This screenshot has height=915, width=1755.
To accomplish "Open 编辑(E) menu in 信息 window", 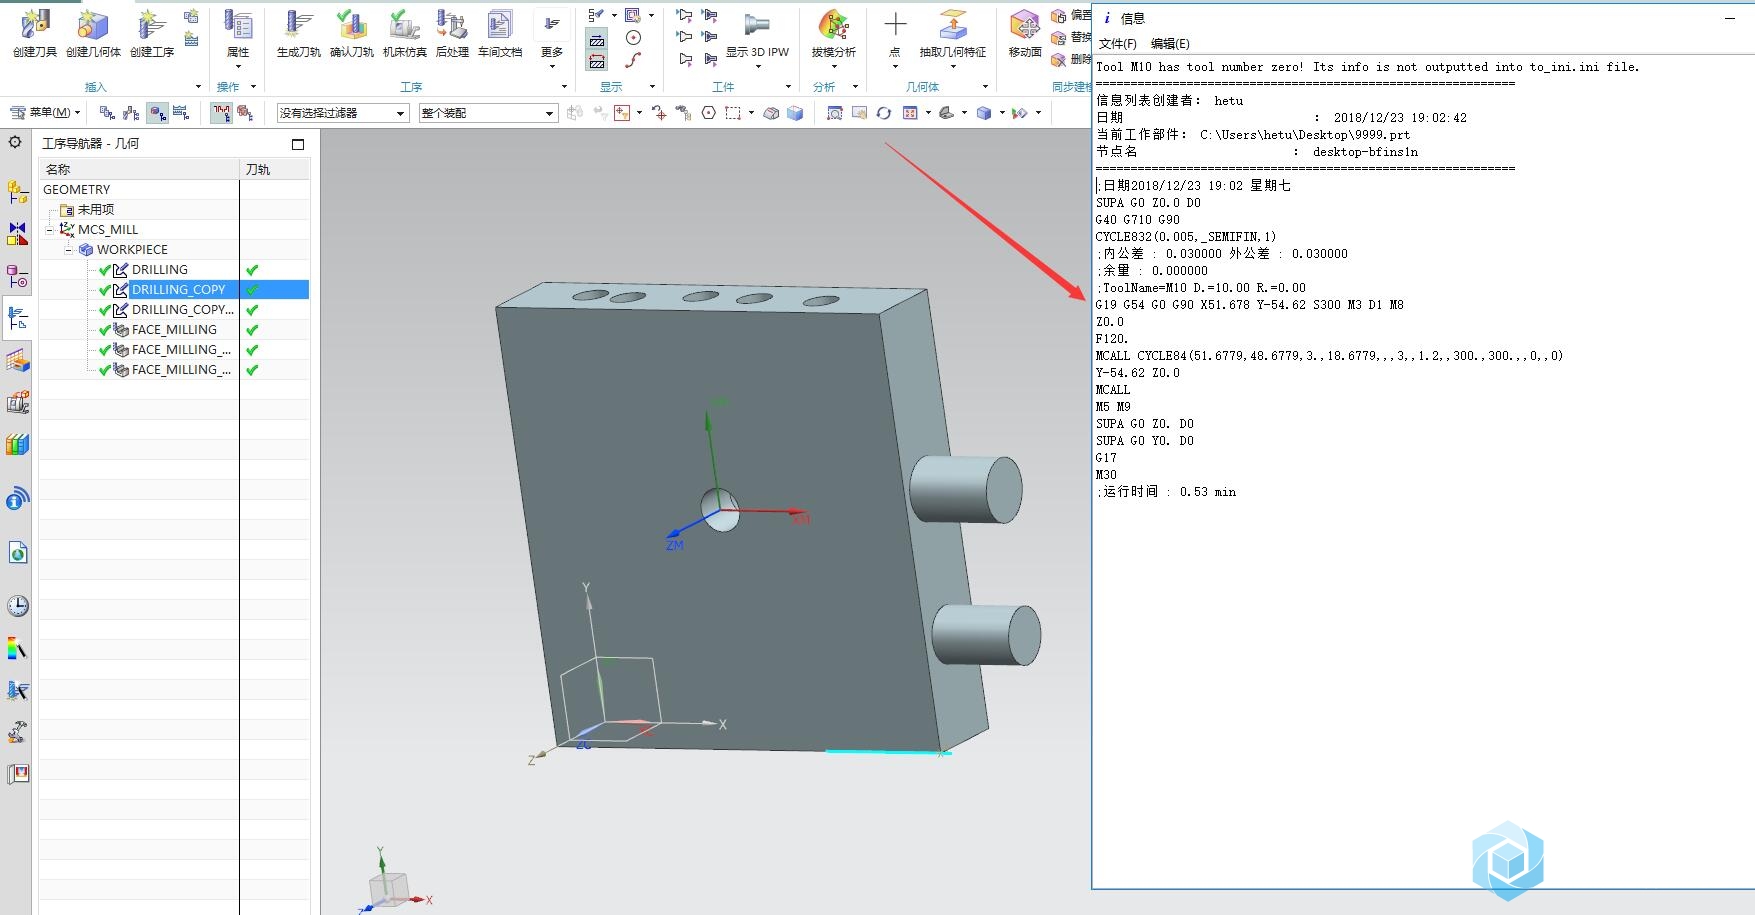I will (x=1170, y=44).
